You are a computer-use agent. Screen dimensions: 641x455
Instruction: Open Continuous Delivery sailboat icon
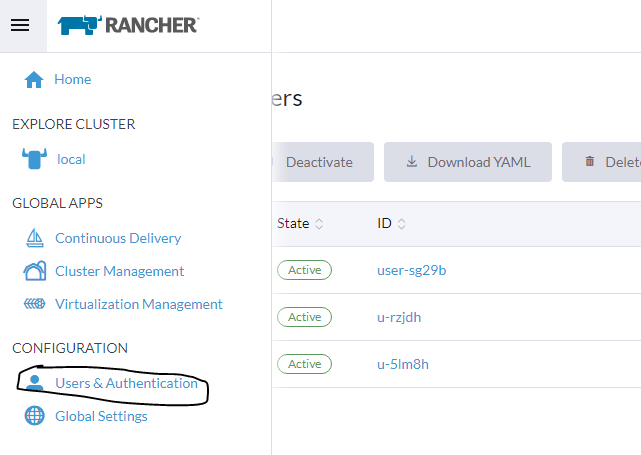point(34,238)
